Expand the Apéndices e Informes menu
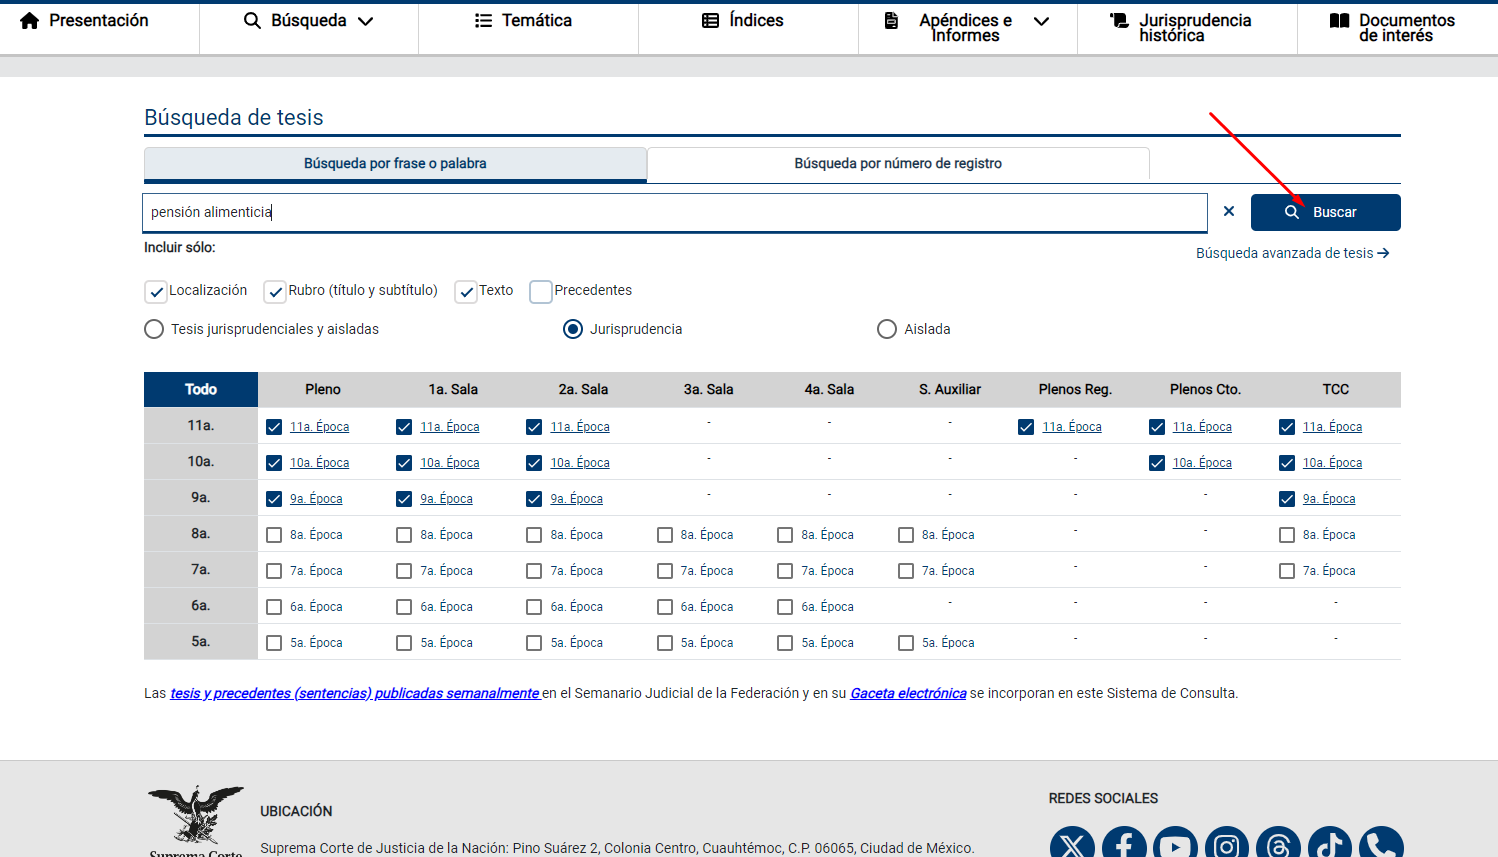The image size is (1498, 857). (x=967, y=27)
